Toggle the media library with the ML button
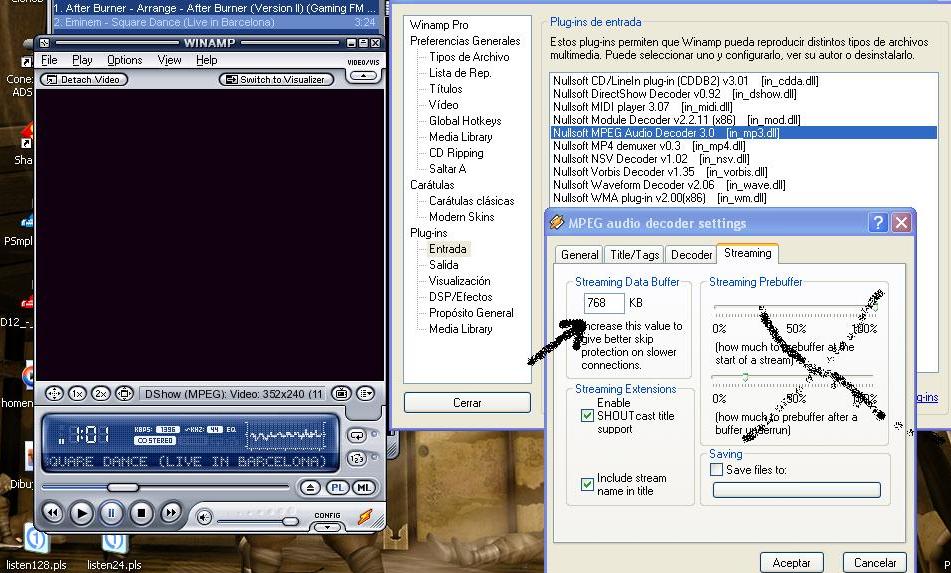 [363, 488]
